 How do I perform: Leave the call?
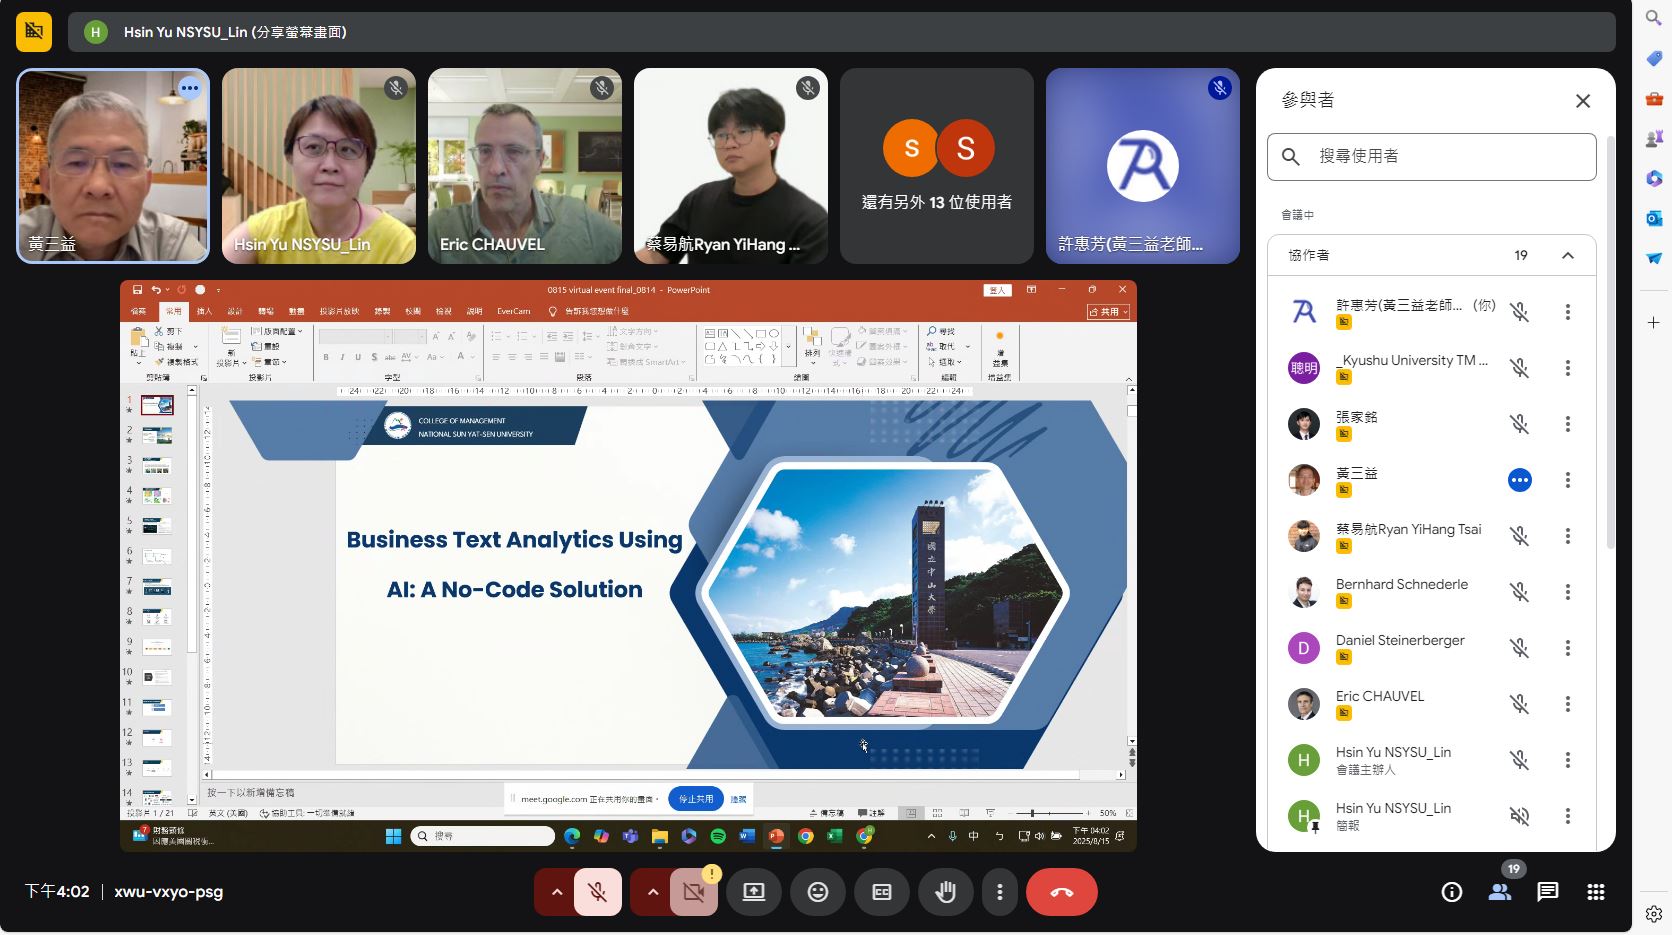(1061, 892)
